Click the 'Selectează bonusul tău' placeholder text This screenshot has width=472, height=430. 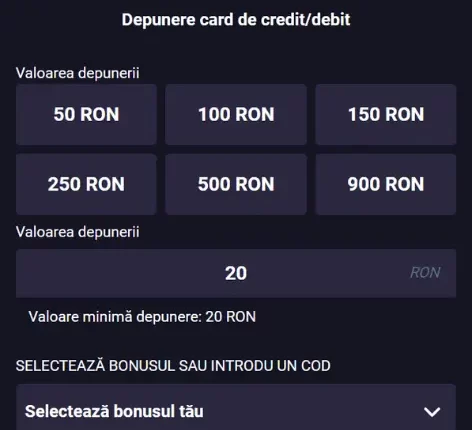pos(114,411)
